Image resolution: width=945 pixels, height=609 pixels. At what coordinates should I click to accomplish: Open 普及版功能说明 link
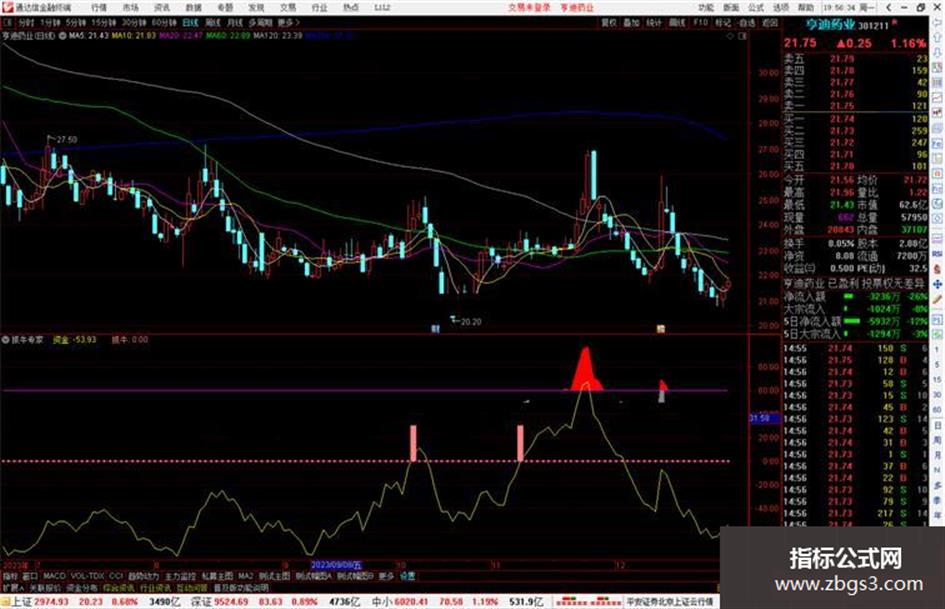pos(240,588)
